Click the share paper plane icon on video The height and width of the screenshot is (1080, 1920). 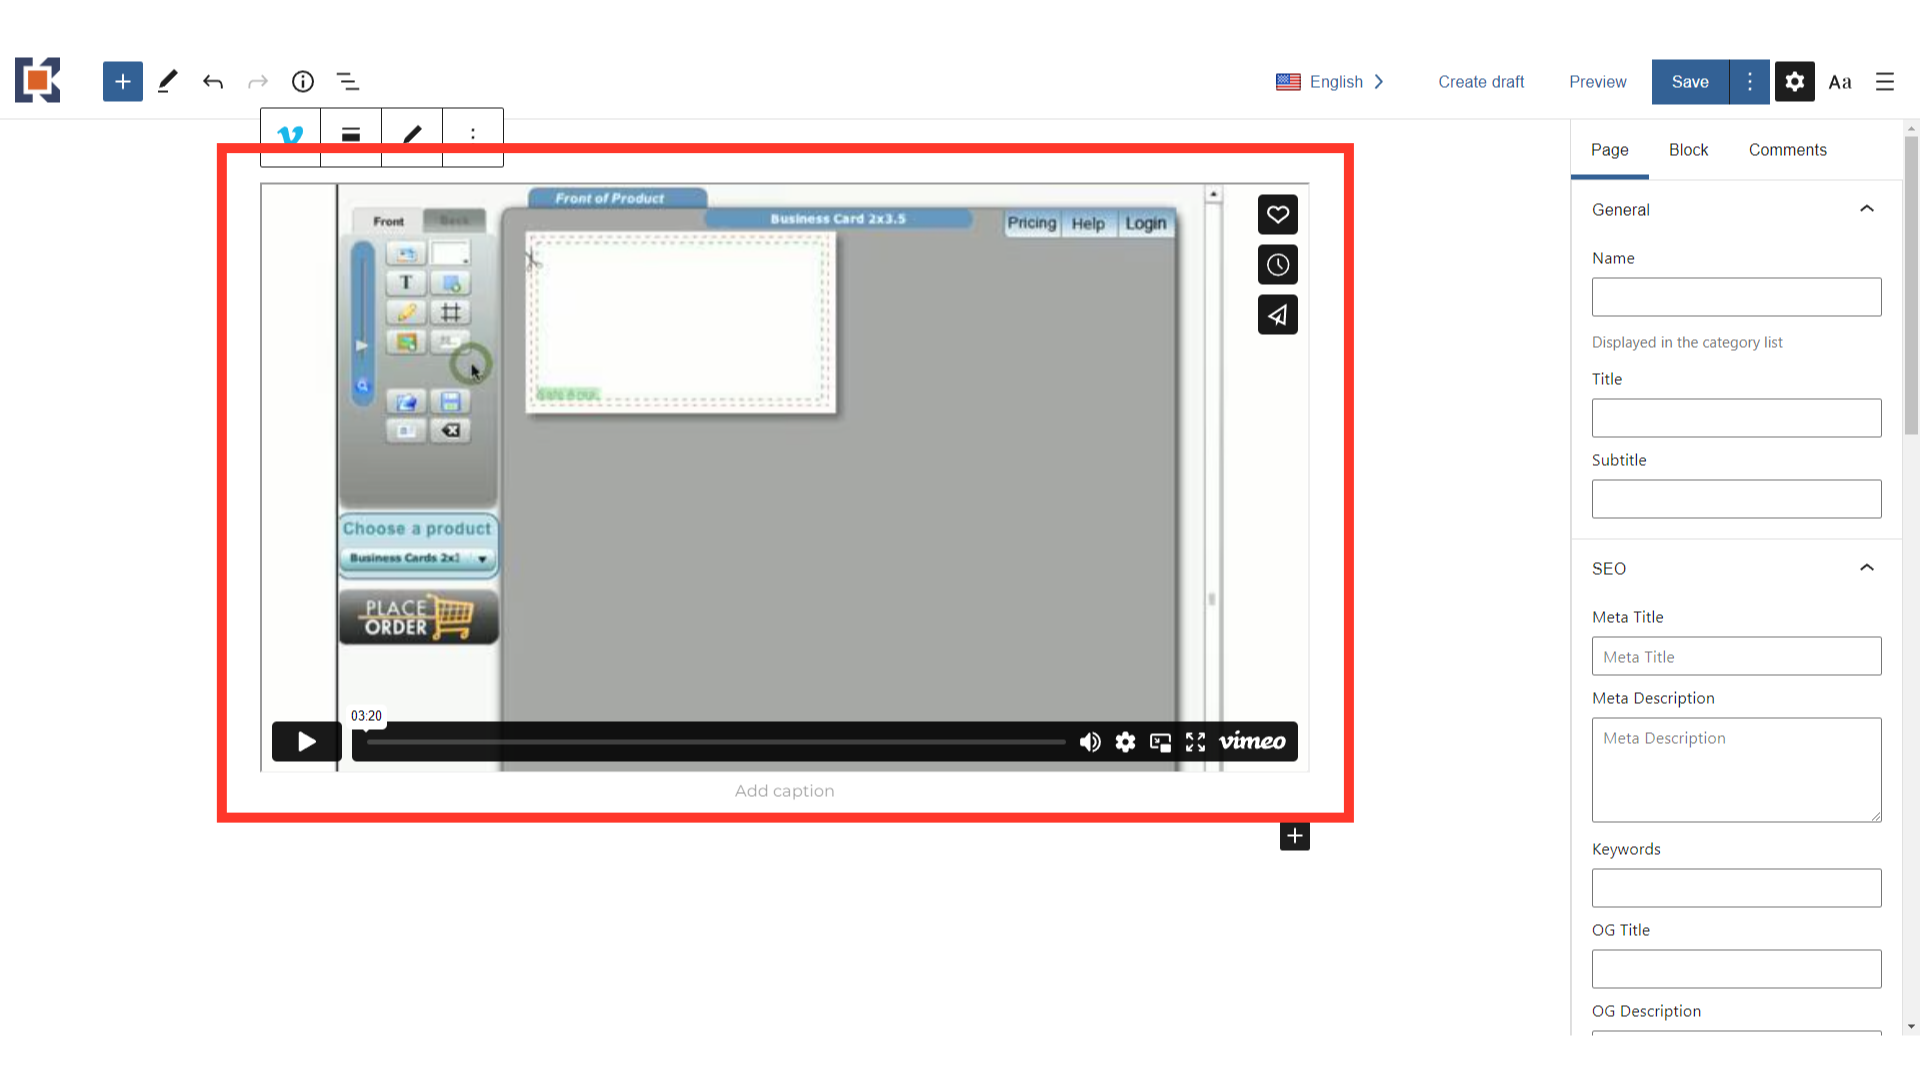point(1277,315)
